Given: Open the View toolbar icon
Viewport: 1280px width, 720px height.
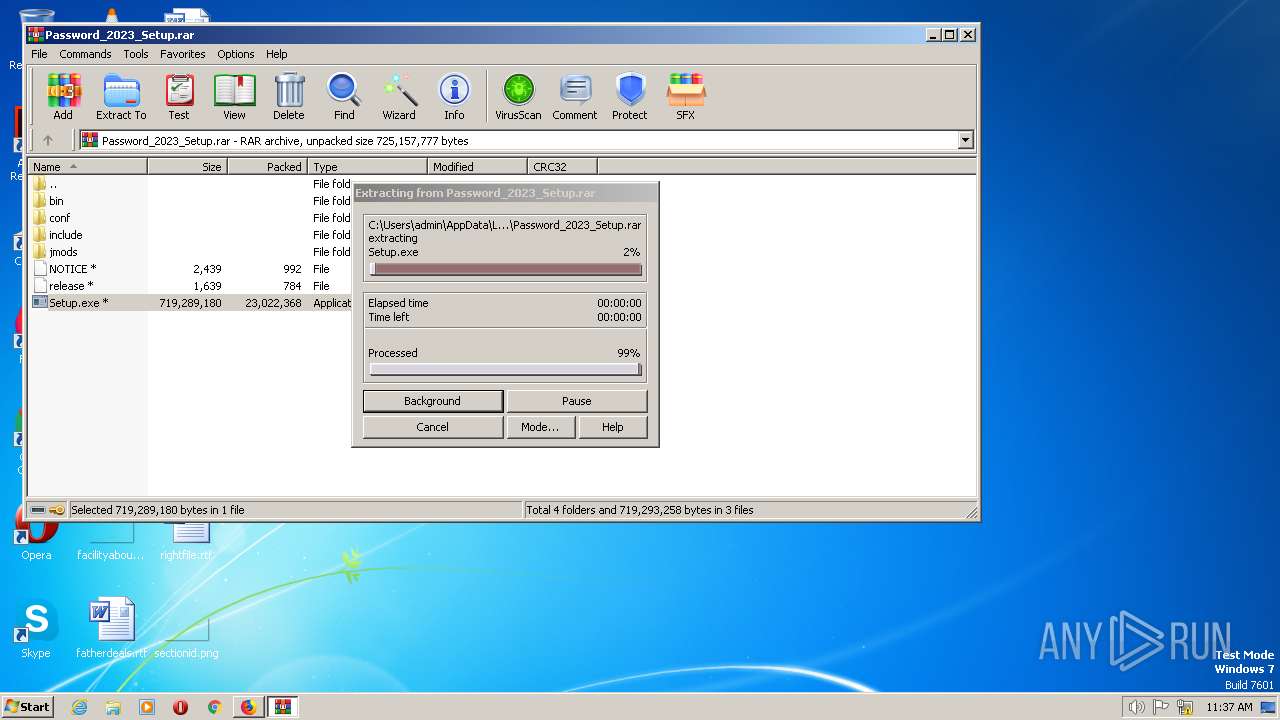Looking at the screenshot, I should tap(234, 97).
